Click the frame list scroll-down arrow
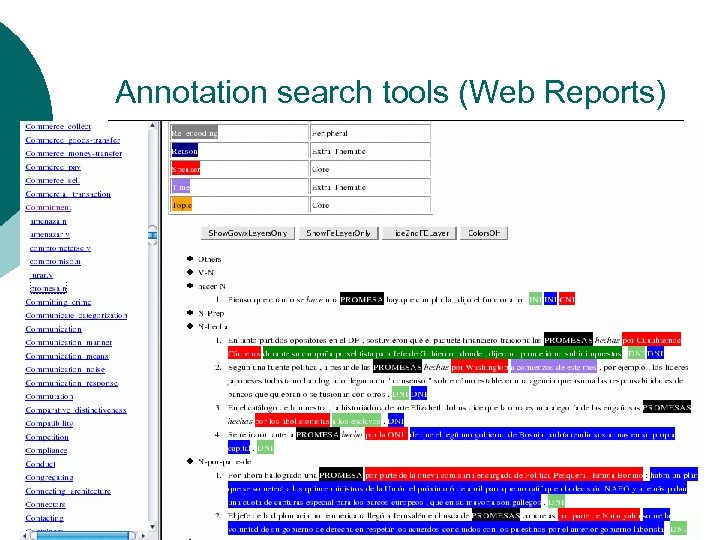Screen dimensions: 720x540 pos(152,527)
